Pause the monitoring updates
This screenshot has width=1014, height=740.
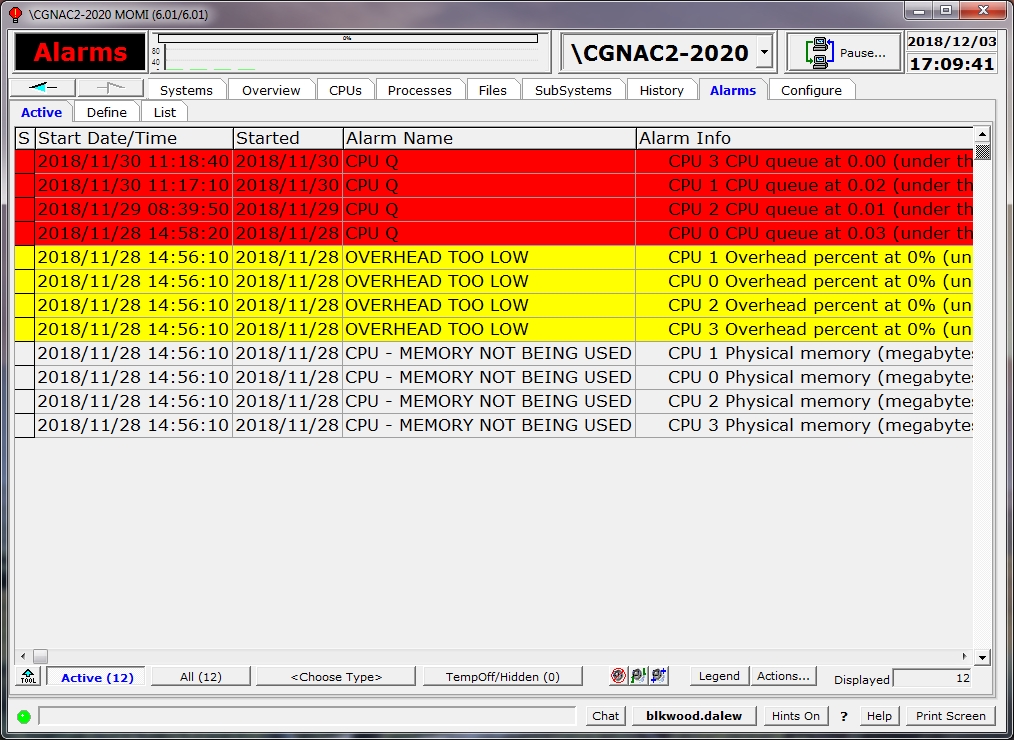(x=844, y=53)
